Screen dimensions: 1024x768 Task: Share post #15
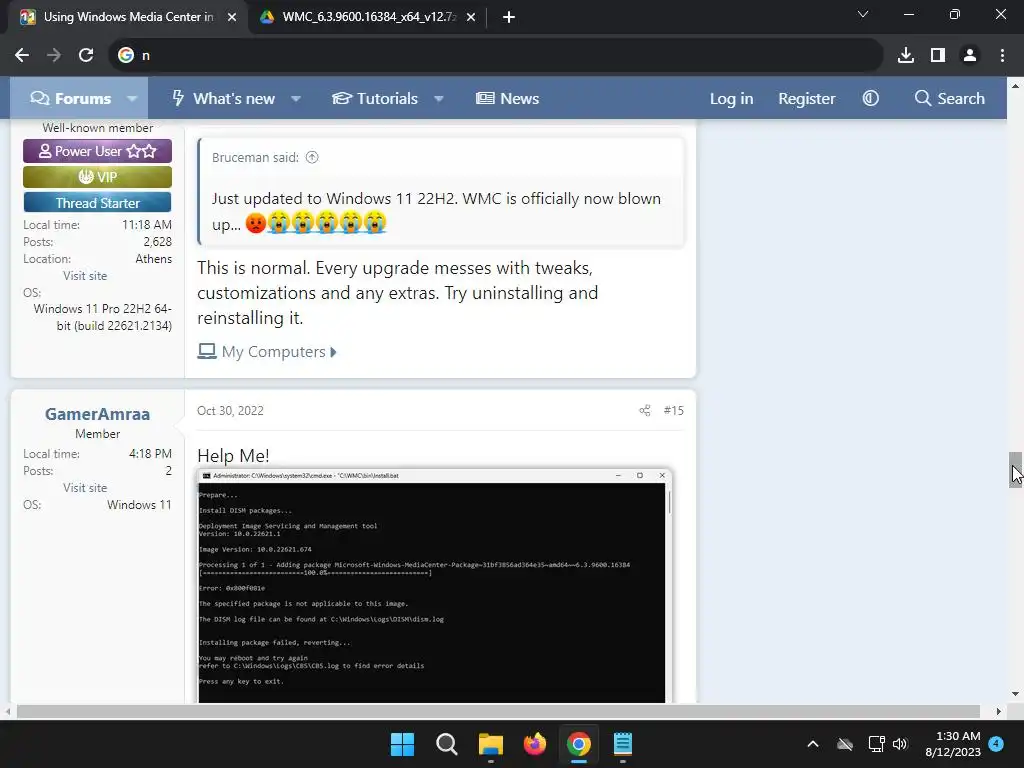(645, 411)
